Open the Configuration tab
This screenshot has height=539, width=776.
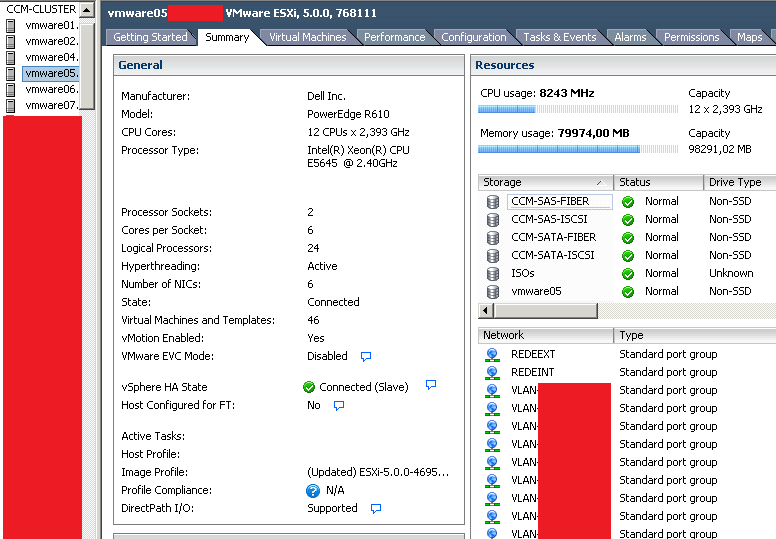point(474,37)
